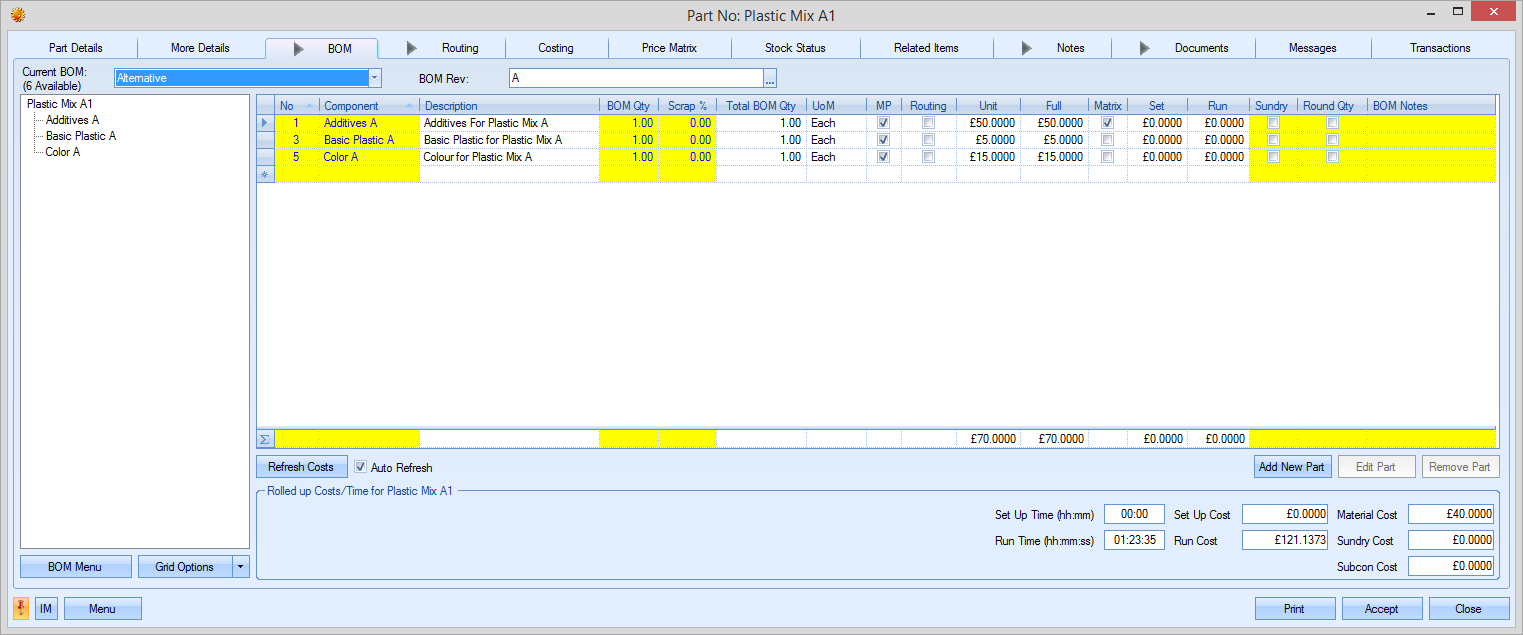The width and height of the screenshot is (1523, 635).
Task: Click the IM icon button
Action: (46, 608)
